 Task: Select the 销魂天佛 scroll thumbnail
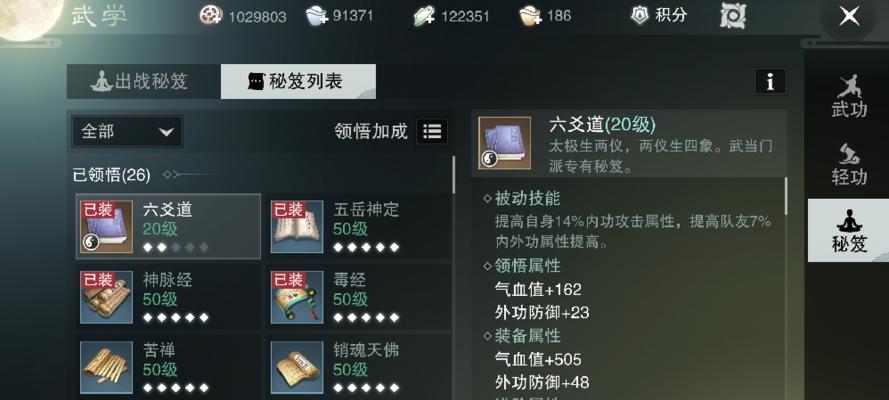pos(297,367)
